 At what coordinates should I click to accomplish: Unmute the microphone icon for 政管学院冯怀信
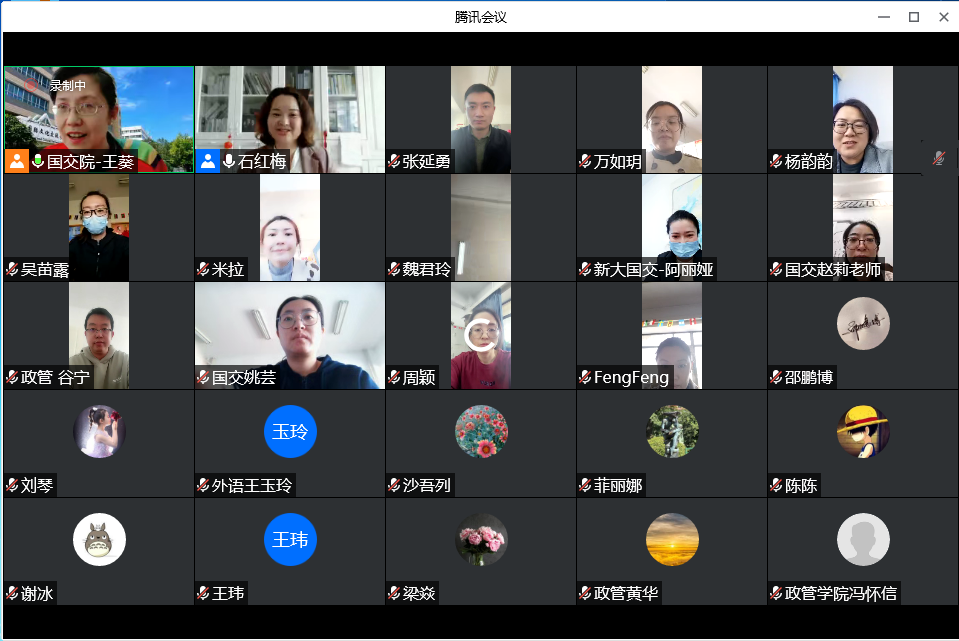pyautogui.click(x=776, y=593)
